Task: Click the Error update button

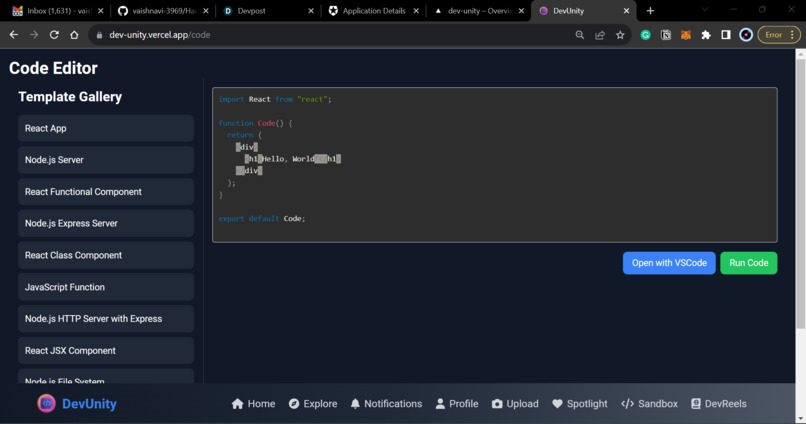Action: (779, 35)
